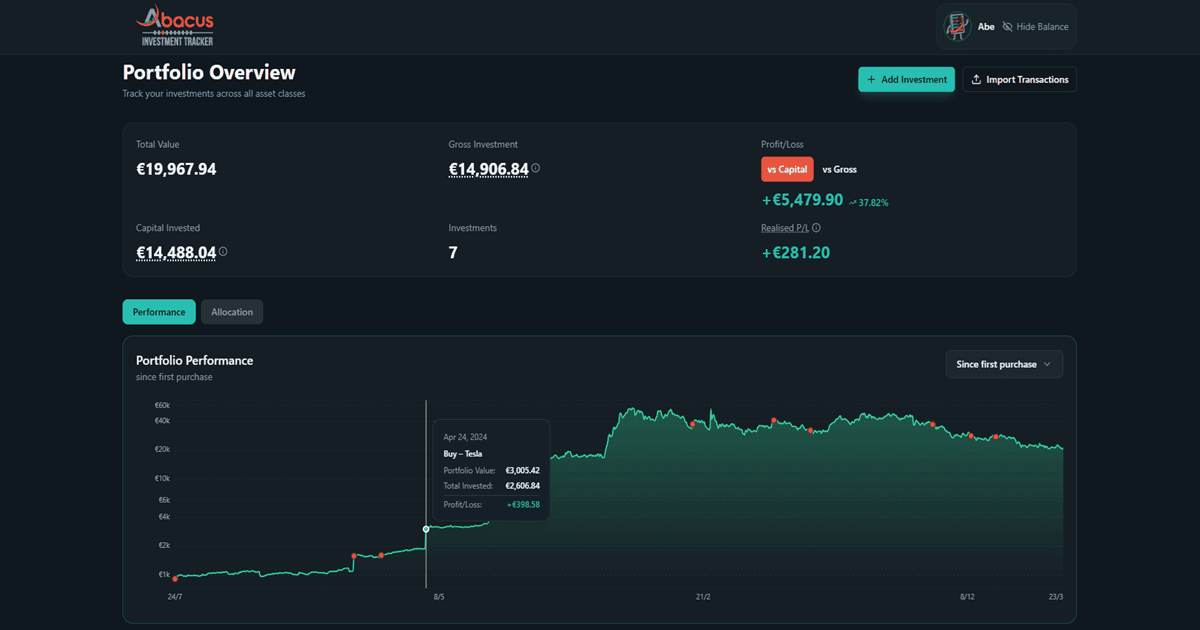The width and height of the screenshot is (1200, 630).
Task: Click the Apr 24, 2024 tooltip date
Action: [464, 437]
